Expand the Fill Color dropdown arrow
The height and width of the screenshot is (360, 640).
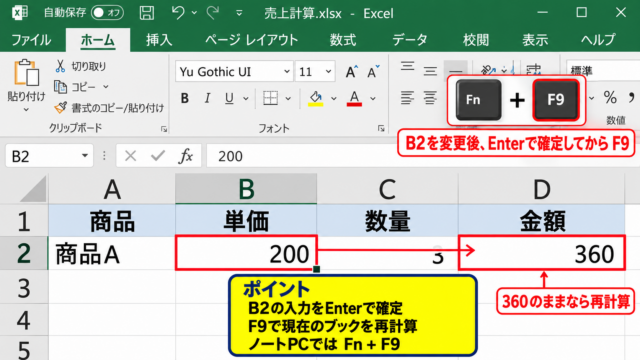pyautogui.click(x=333, y=98)
